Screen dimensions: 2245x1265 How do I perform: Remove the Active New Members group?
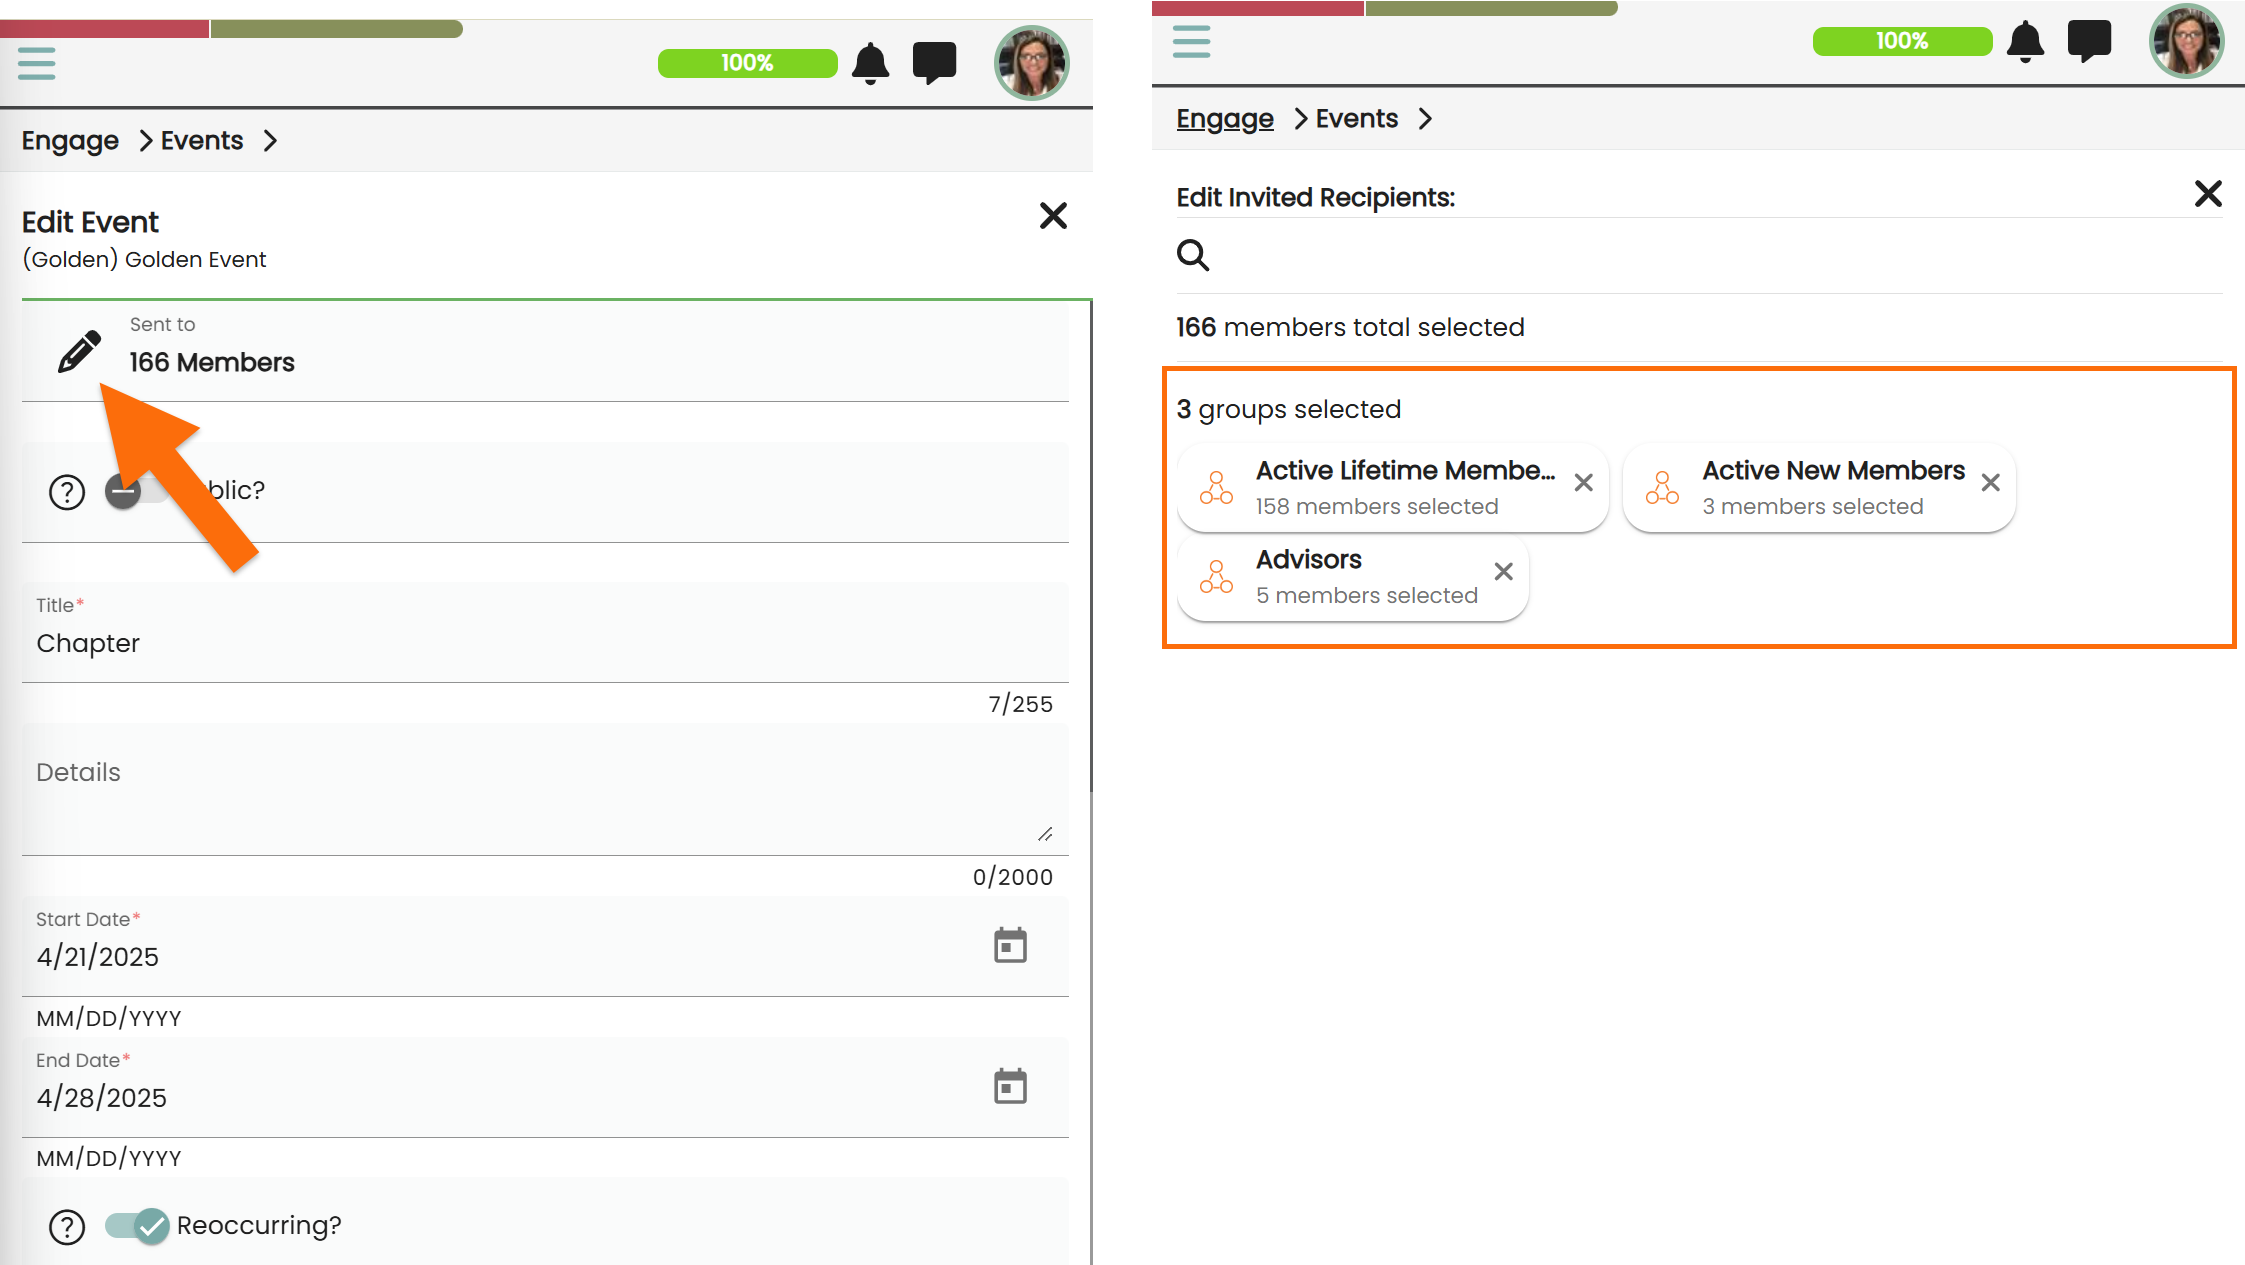(x=1990, y=483)
